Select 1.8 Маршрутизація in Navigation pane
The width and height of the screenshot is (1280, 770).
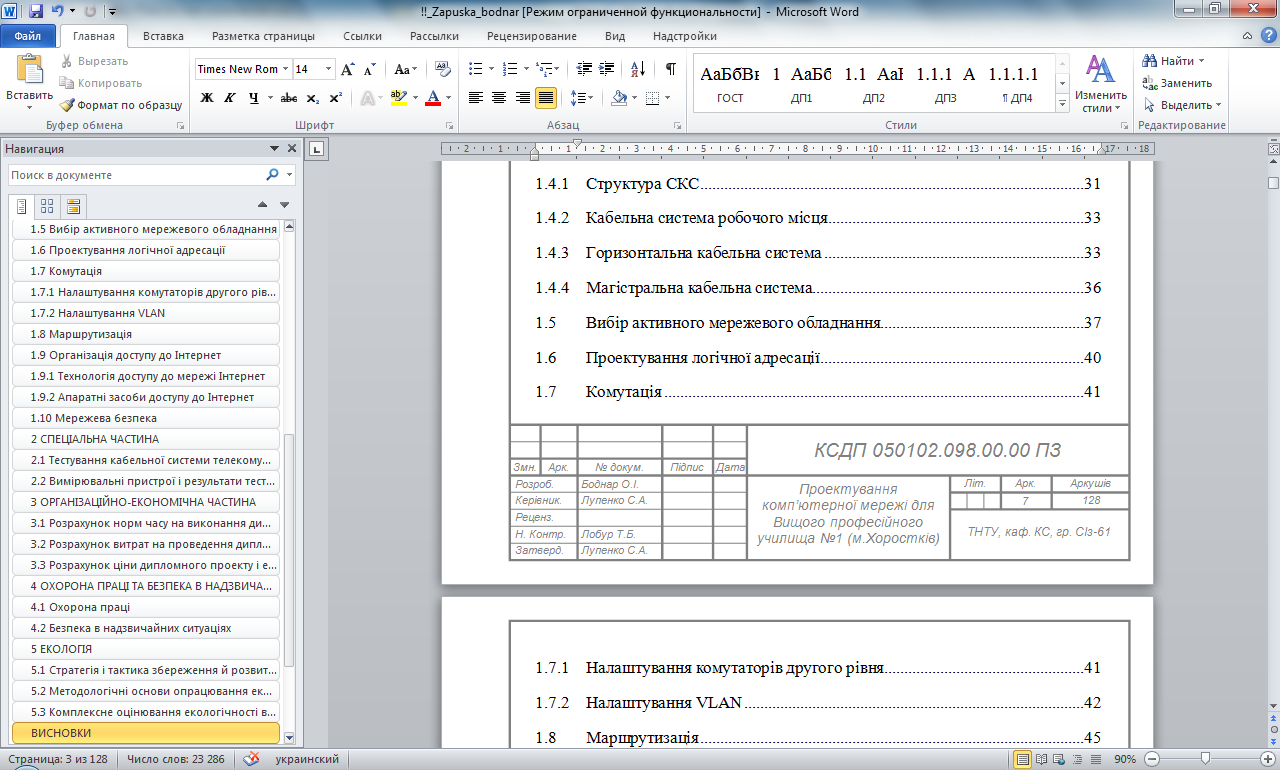coord(145,334)
